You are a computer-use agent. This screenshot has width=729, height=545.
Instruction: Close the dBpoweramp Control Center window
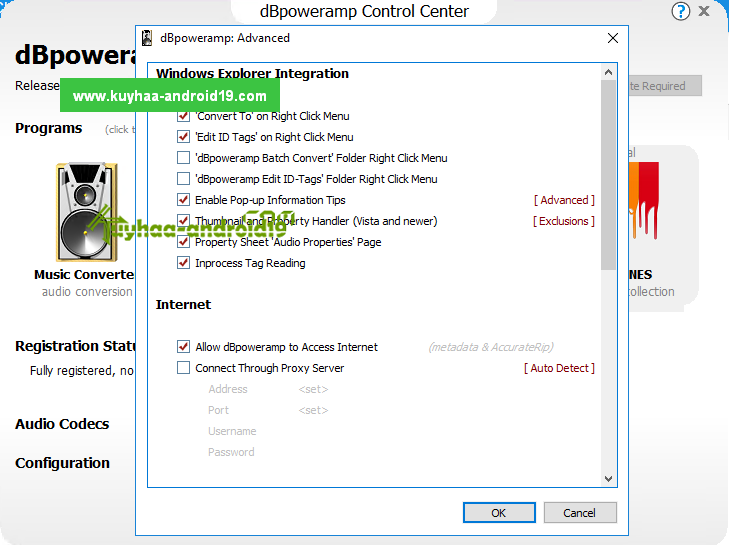point(704,11)
